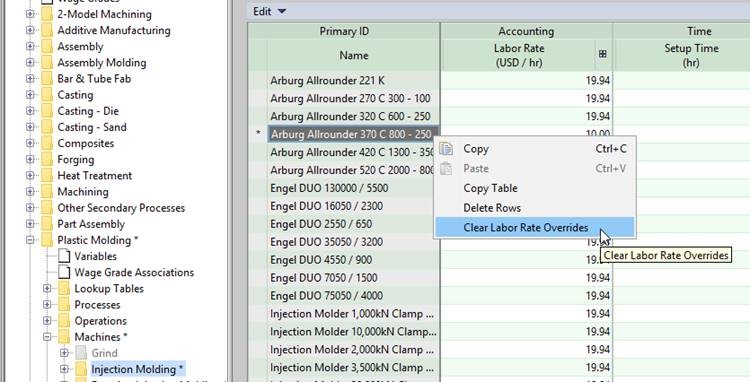Click the Wage Grade Associations document icon
750x382 pixels.
(64, 273)
